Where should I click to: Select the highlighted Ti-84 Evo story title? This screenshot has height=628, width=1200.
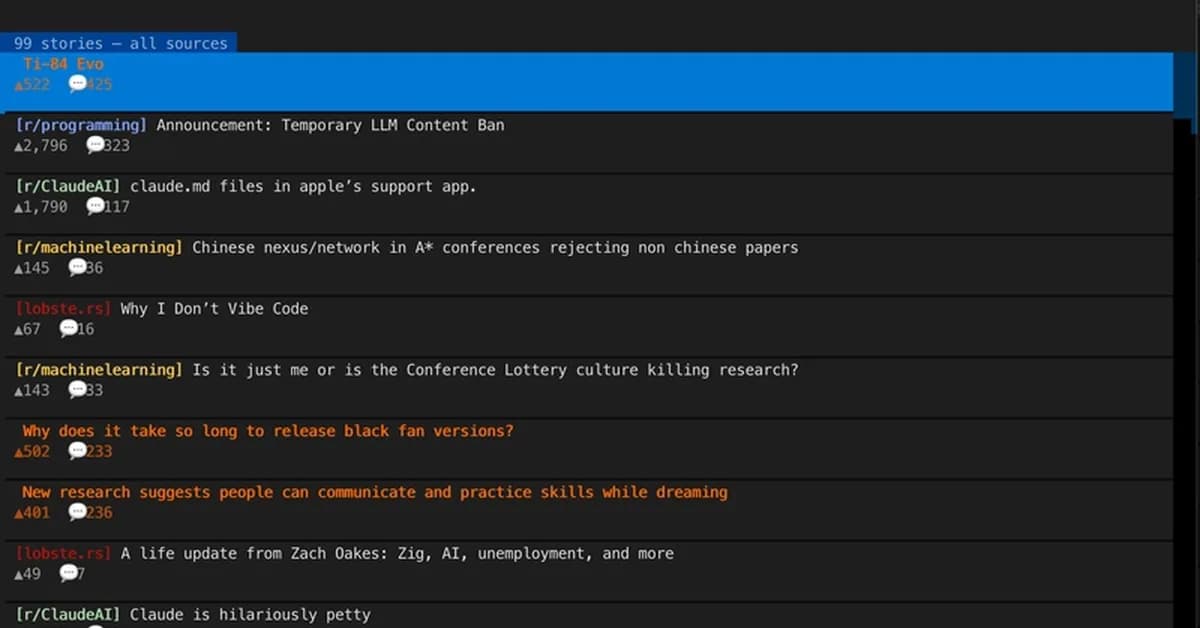point(63,64)
